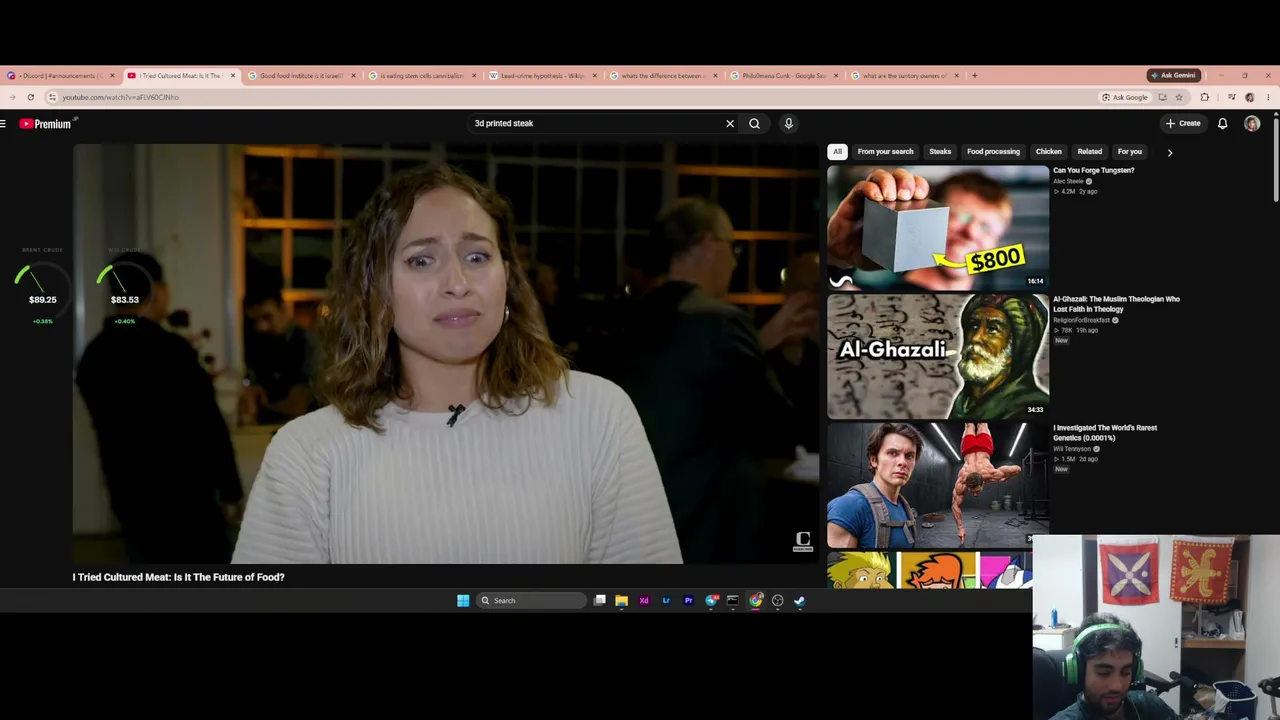Select the 'Related' filter chip
1280x720 pixels.
click(1089, 152)
